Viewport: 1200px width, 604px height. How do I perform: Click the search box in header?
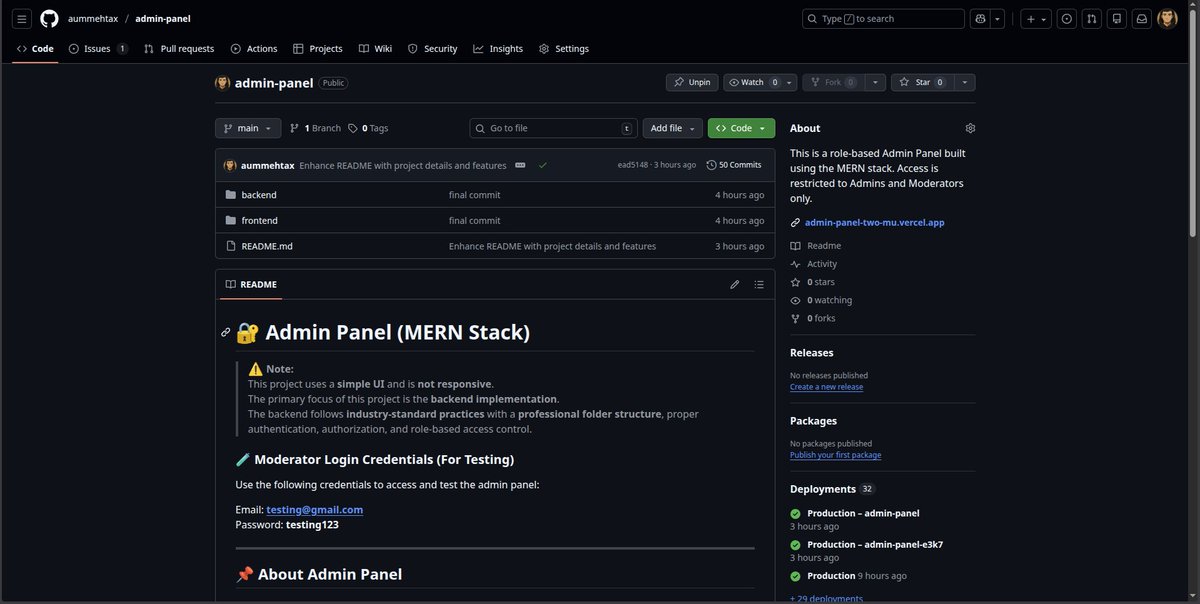tap(883, 19)
